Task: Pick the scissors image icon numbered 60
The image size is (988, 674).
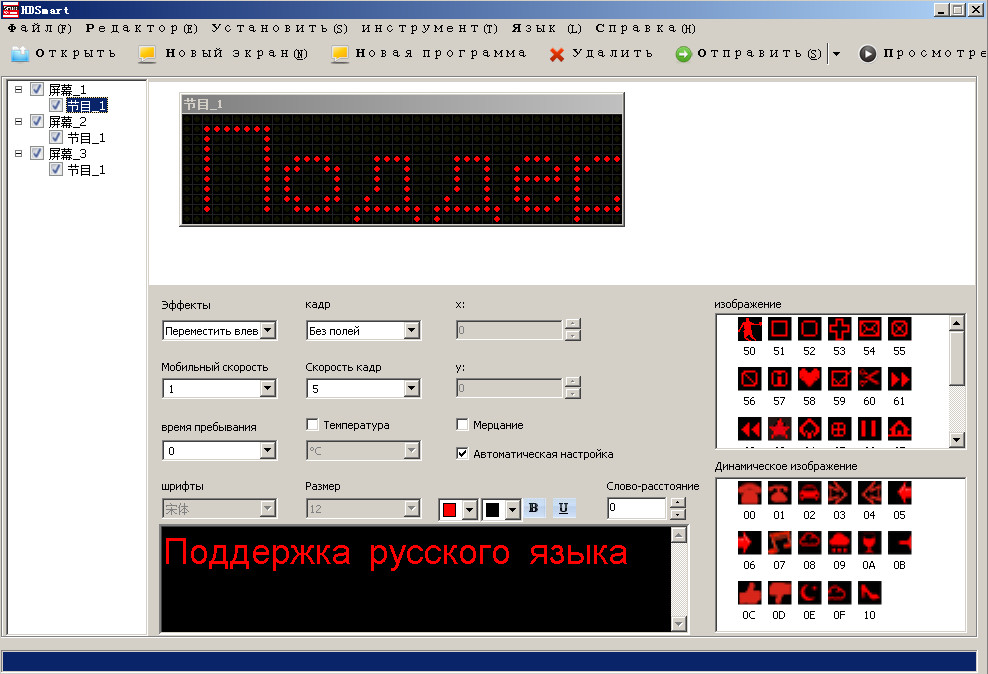Action: (869, 379)
